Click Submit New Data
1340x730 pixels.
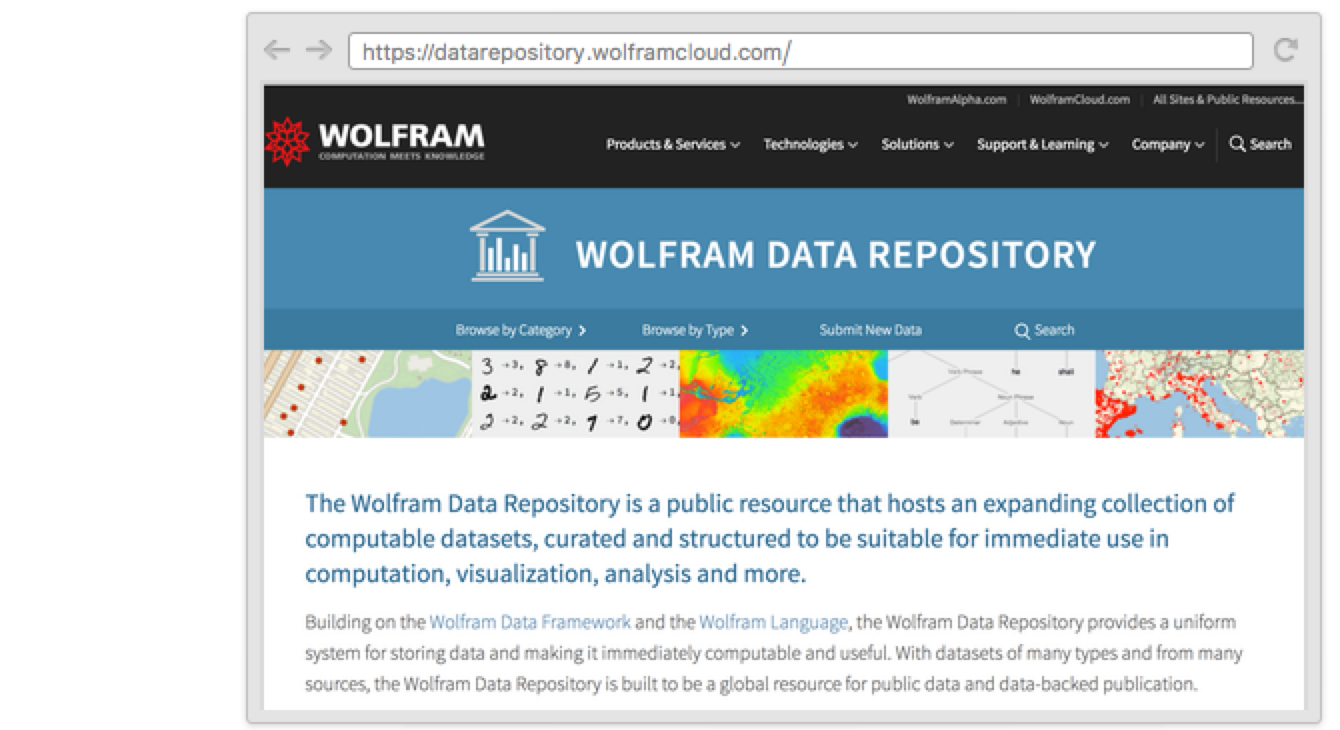click(870, 330)
